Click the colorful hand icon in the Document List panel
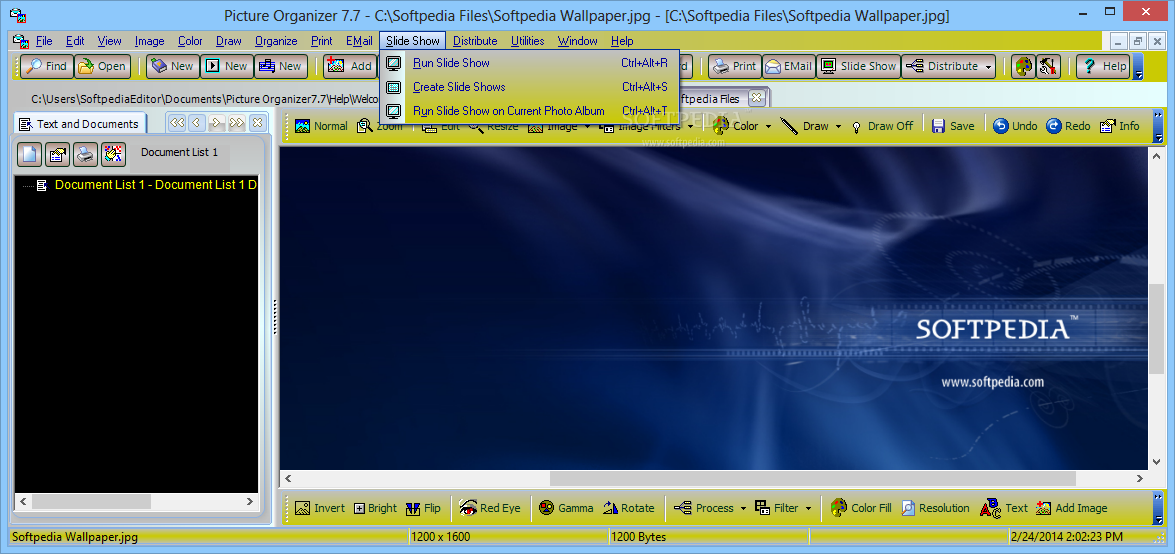This screenshot has height=554, width=1175. (113, 154)
